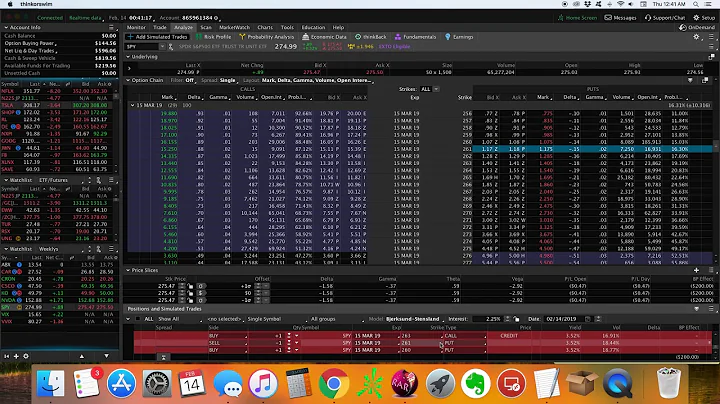720x404 pixels.
Task: Open the Bjerksund-Stensland model dropdown
Action: pos(415,319)
